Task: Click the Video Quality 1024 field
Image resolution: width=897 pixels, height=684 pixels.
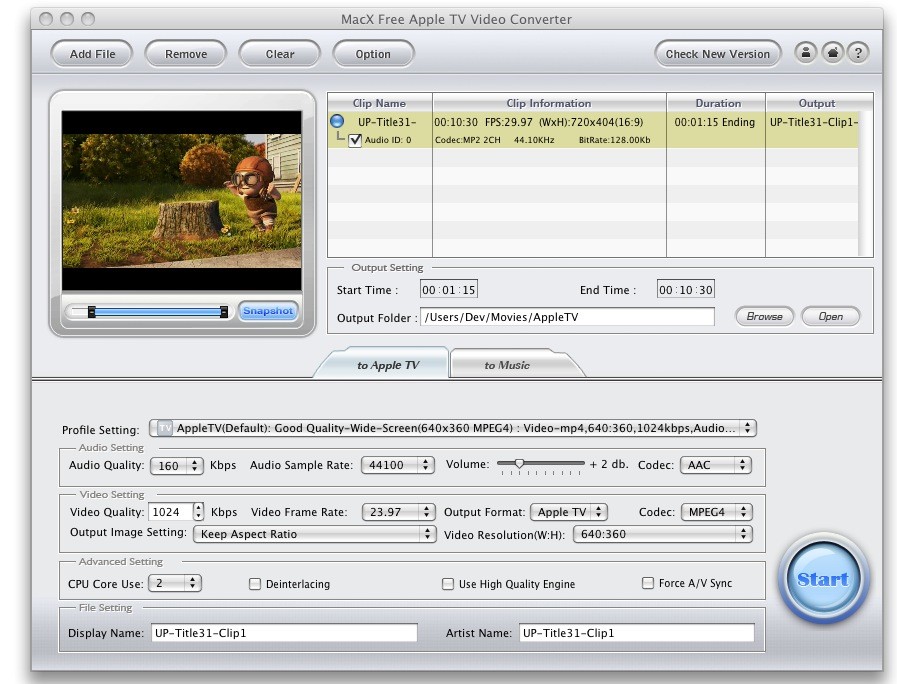Action: tap(170, 512)
